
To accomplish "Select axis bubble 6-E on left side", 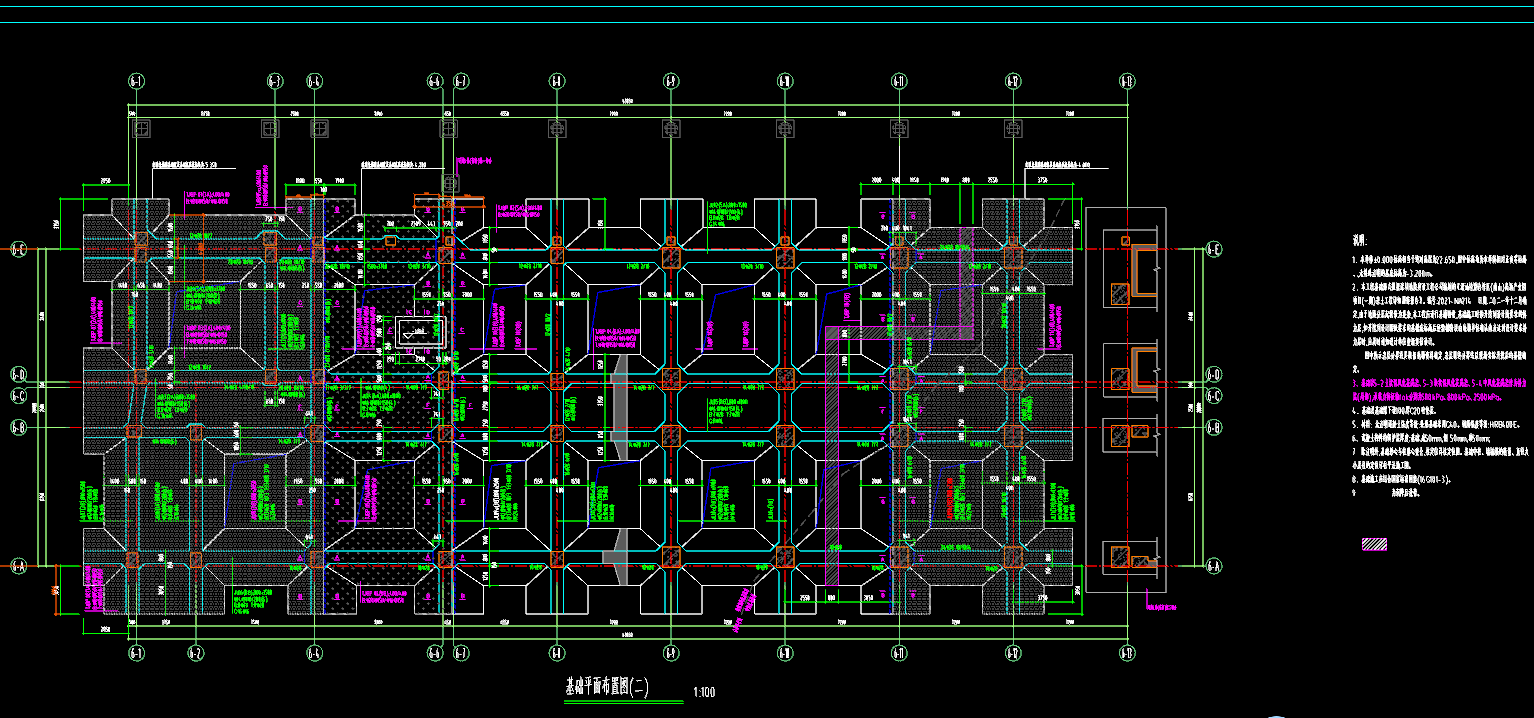I will (x=18, y=248).
